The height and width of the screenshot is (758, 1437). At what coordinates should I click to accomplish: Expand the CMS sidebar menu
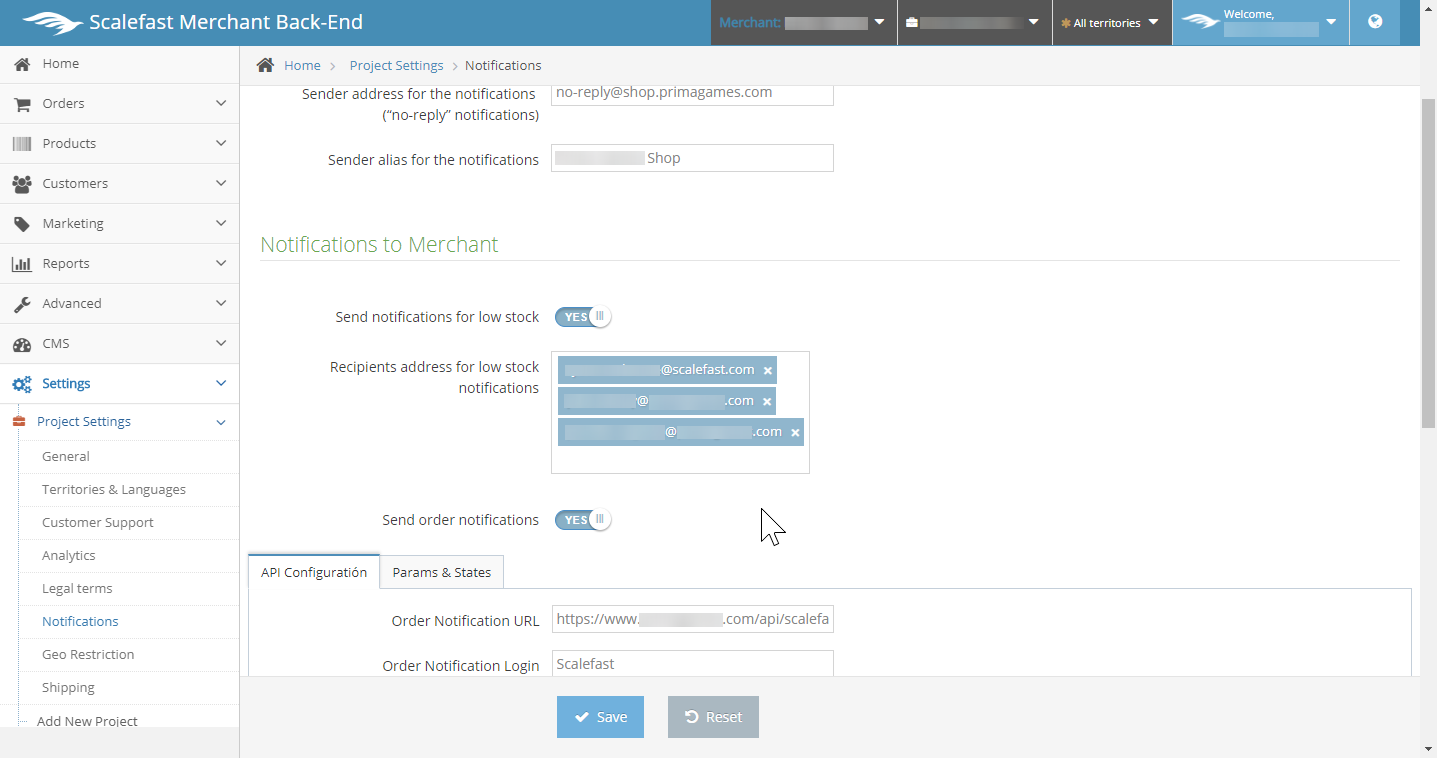point(120,344)
